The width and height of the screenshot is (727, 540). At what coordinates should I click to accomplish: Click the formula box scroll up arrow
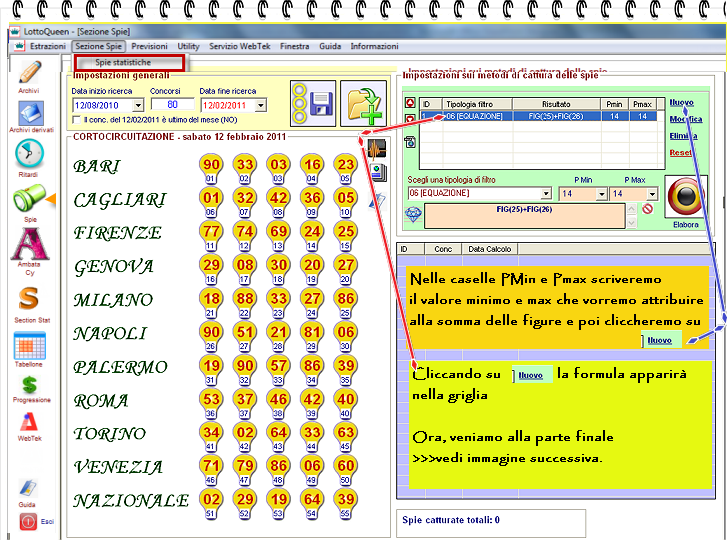tap(631, 209)
